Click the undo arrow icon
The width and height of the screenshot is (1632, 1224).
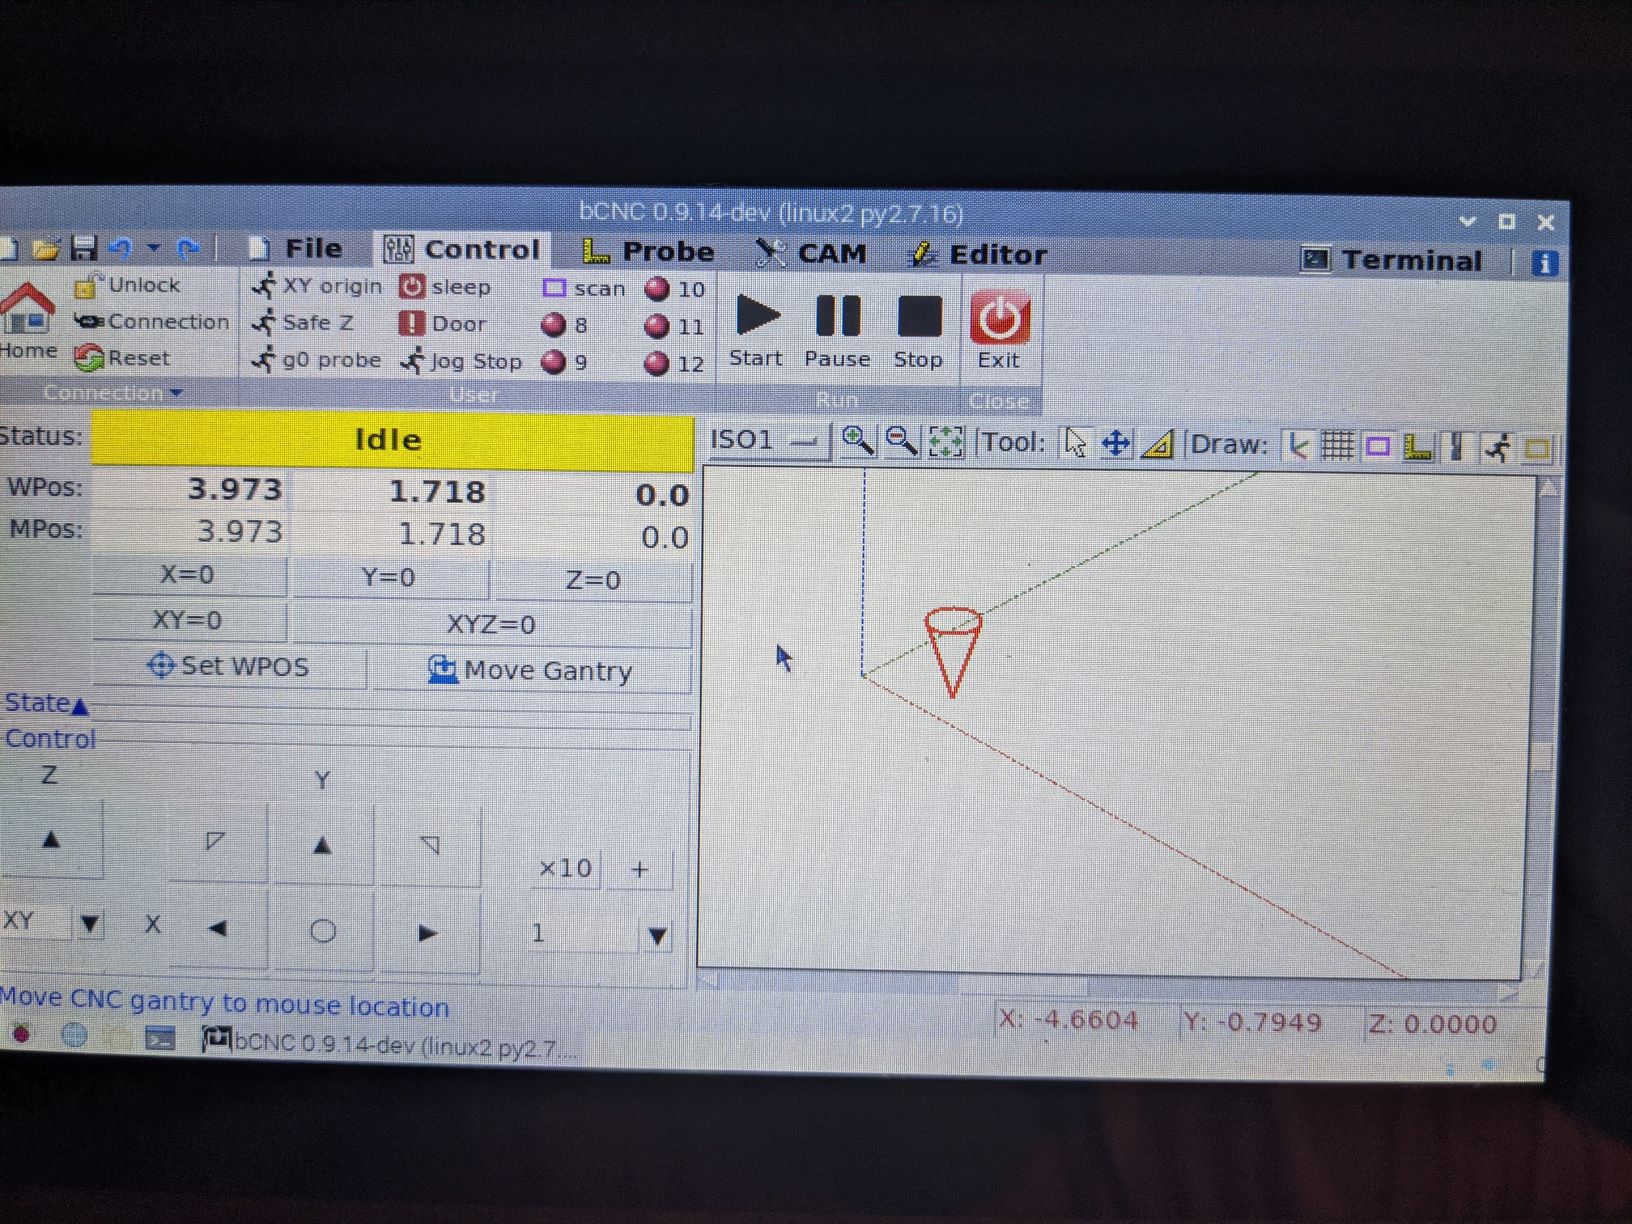121,248
